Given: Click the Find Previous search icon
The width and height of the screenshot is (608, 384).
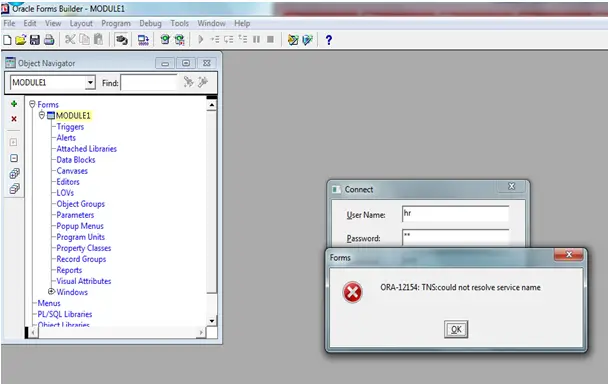Looking at the screenshot, I should pyautogui.click(x=203, y=81).
